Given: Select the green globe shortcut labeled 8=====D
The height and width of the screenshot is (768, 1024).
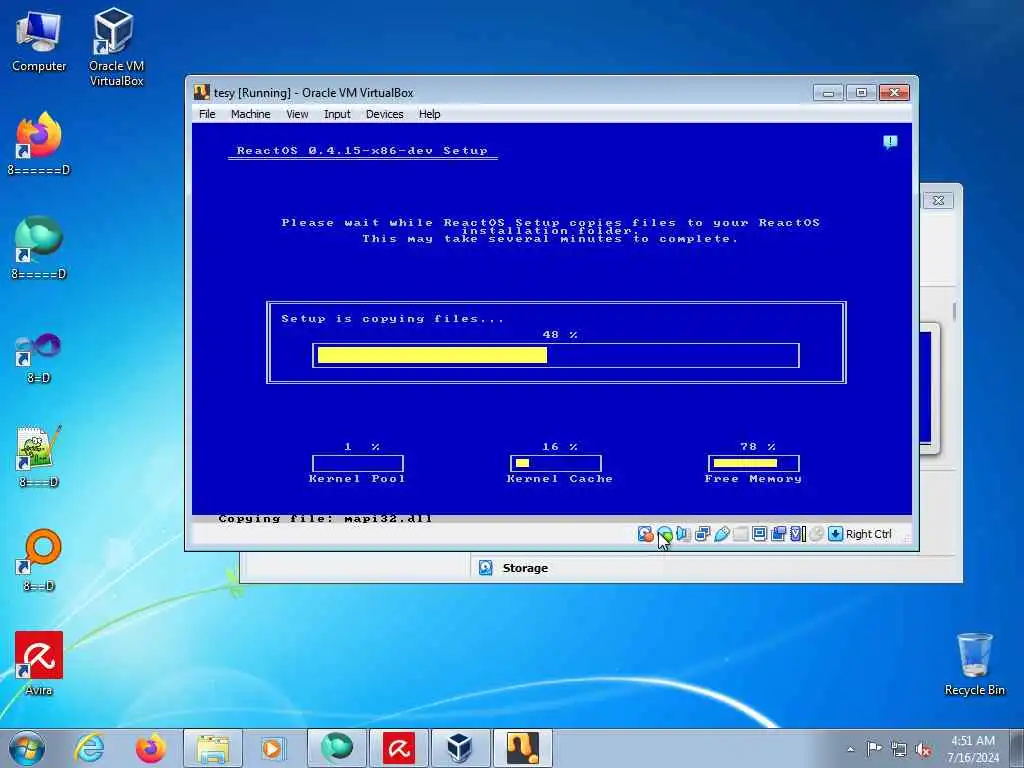Looking at the screenshot, I should (x=39, y=248).
